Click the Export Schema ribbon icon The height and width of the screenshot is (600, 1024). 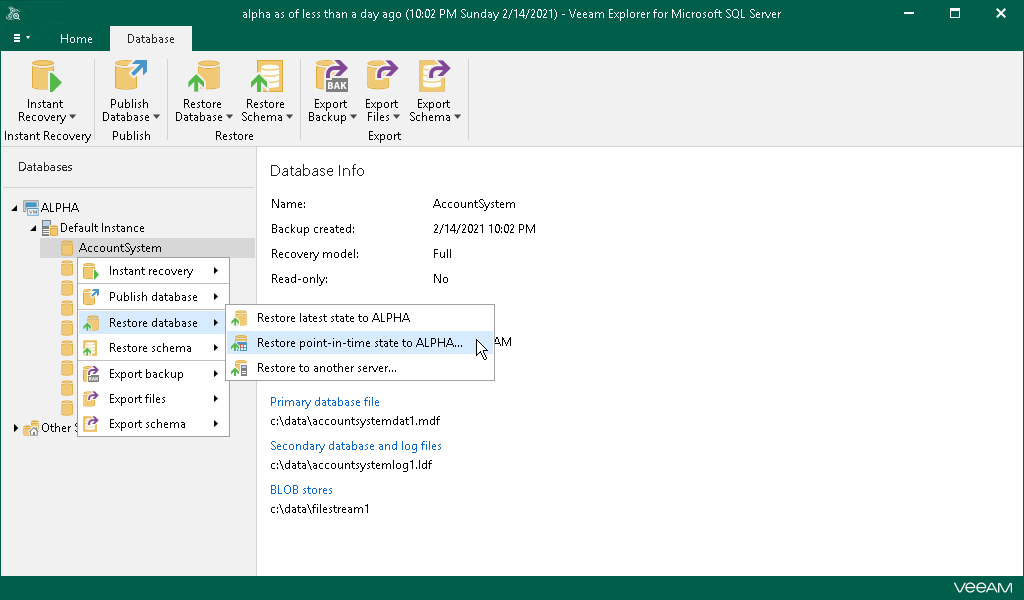coord(434,78)
